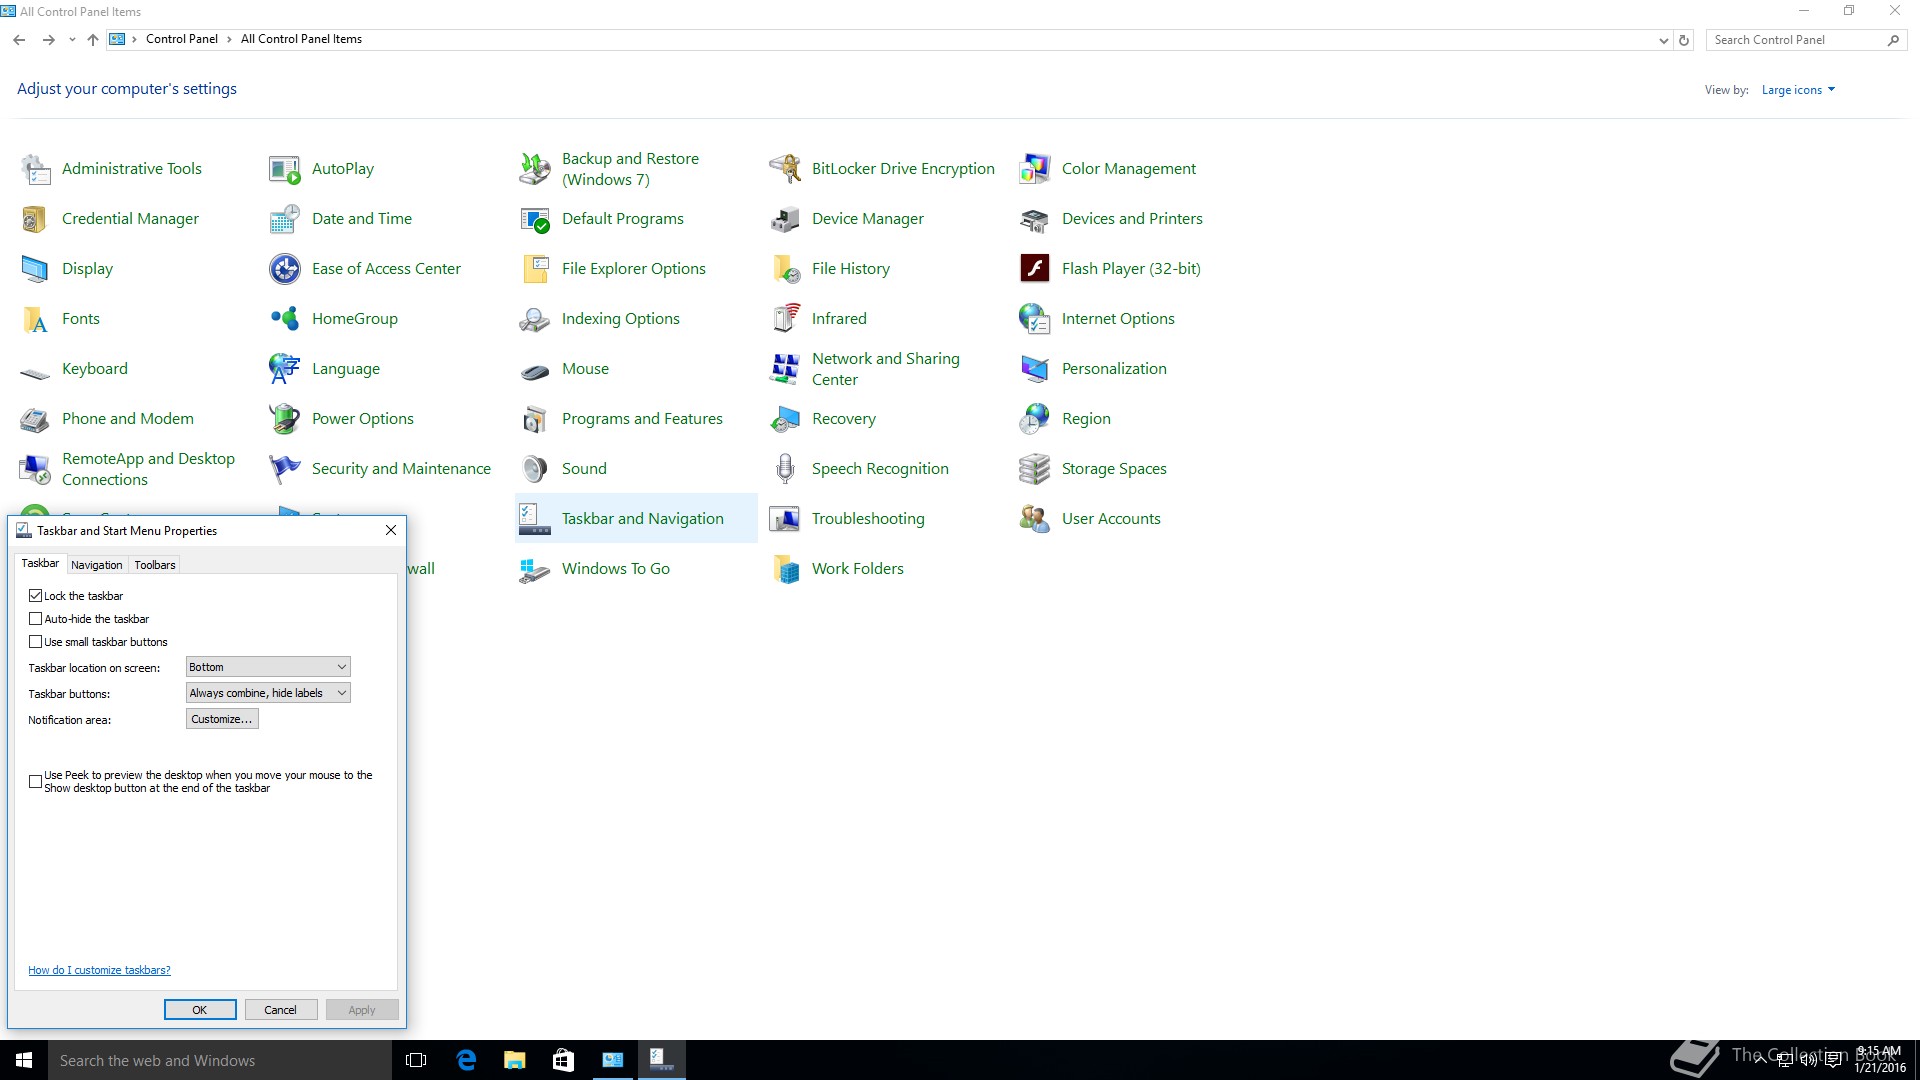The image size is (1920, 1080).
Task: Open the Internet Options icon
Action: tap(1035, 319)
